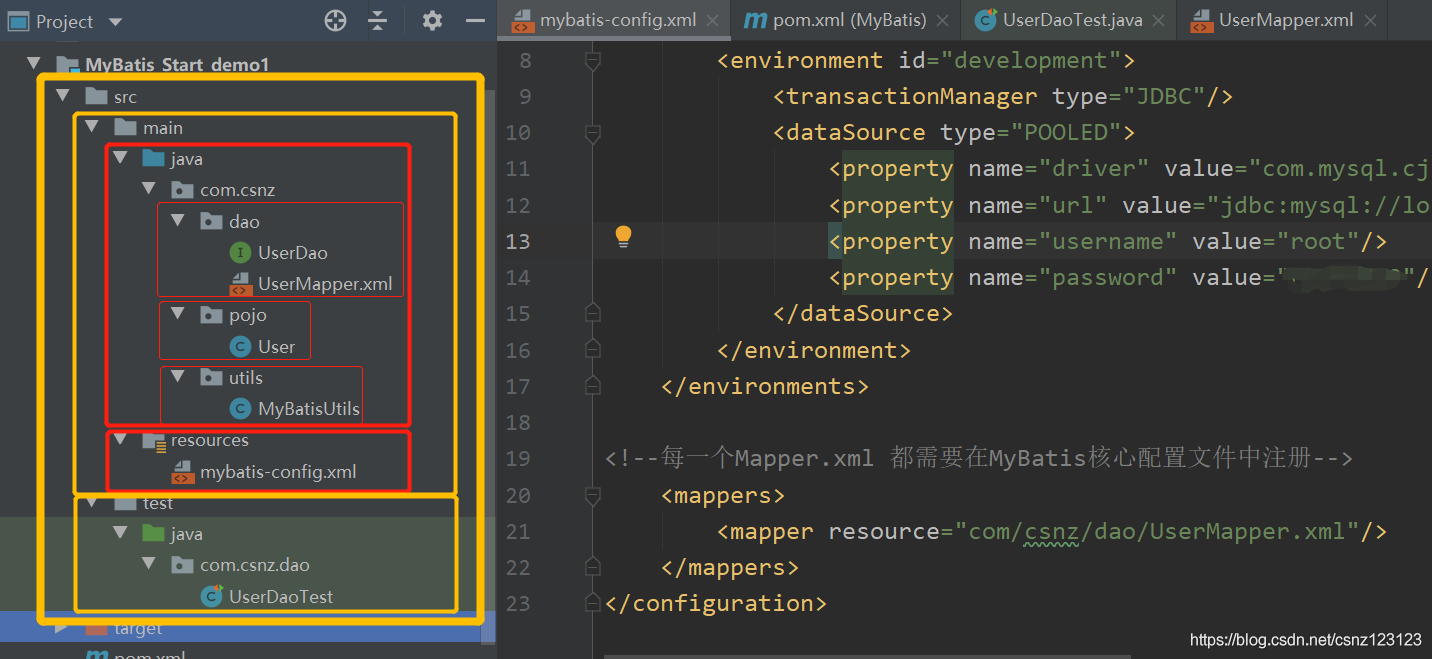Image resolution: width=1432 pixels, height=659 pixels.
Task: Open MyBatisUtils in the project tree
Action: coord(309,409)
